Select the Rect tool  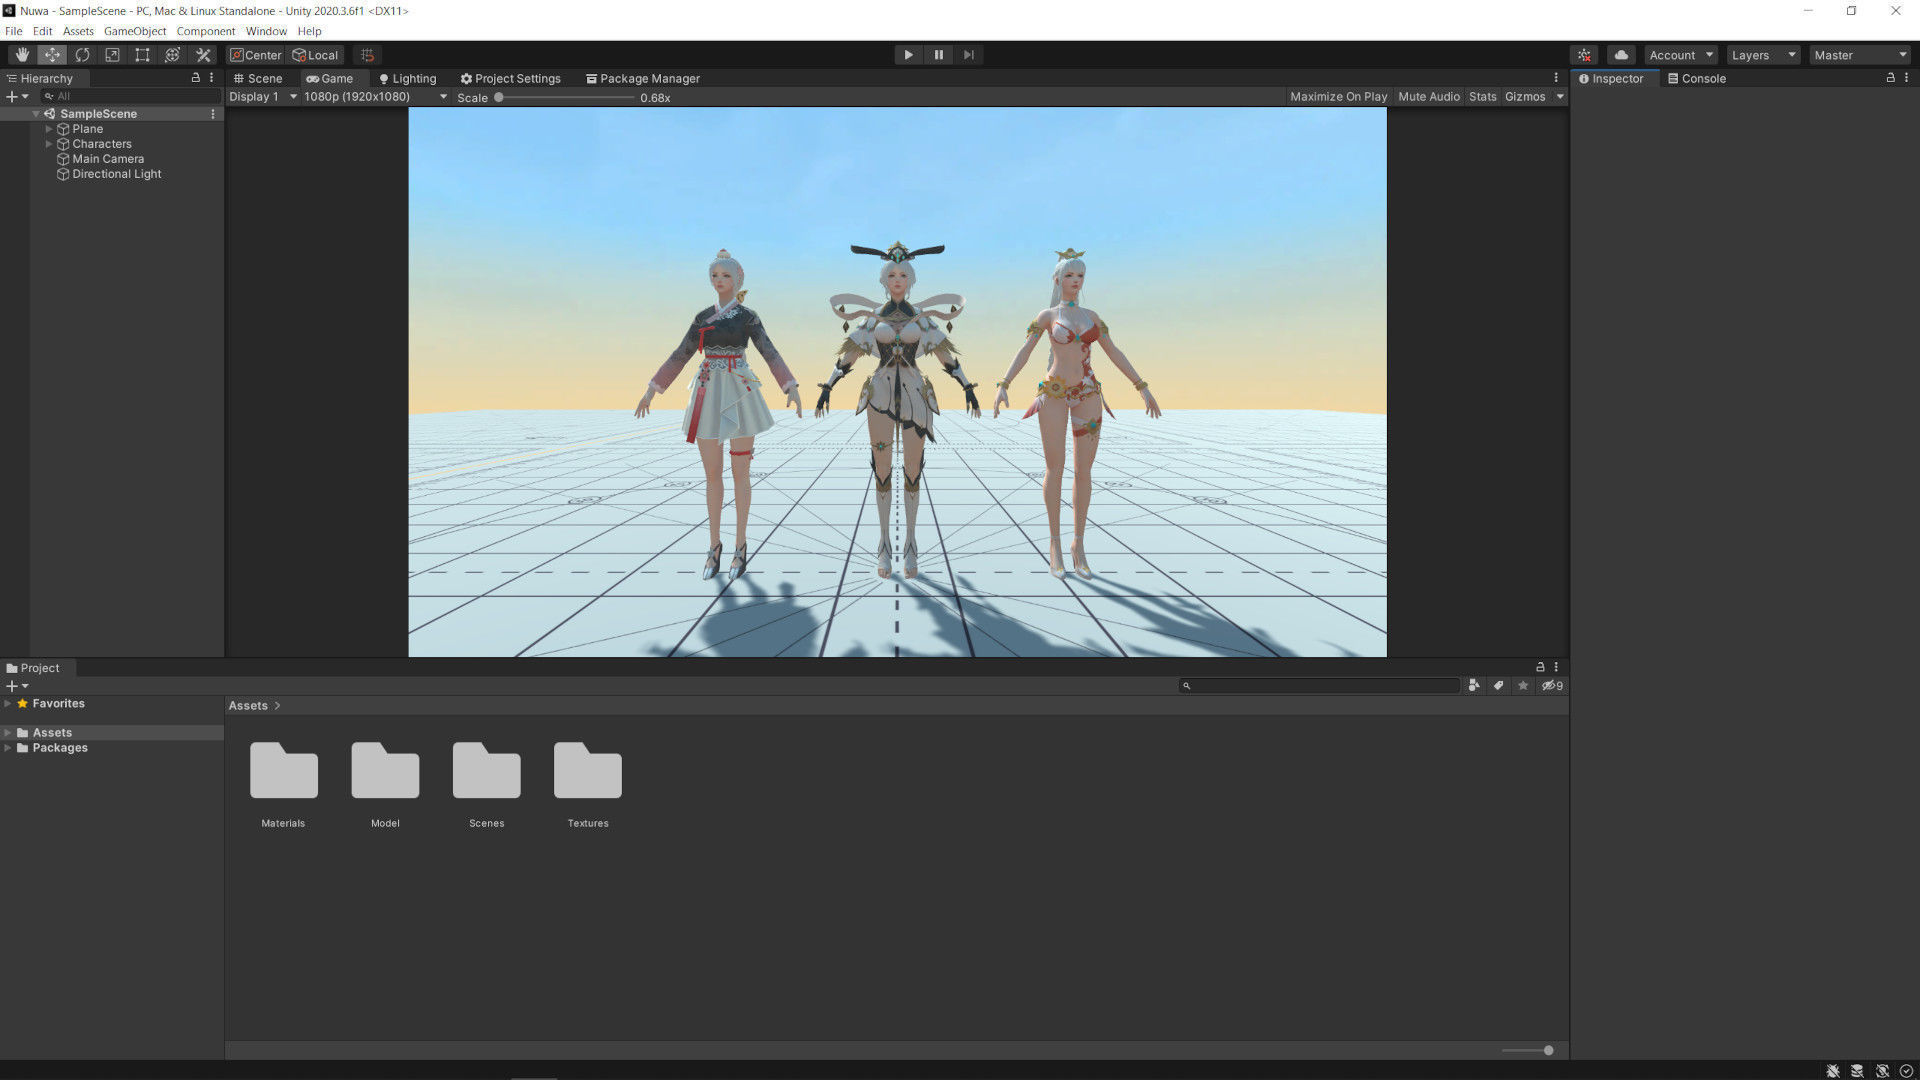click(142, 55)
